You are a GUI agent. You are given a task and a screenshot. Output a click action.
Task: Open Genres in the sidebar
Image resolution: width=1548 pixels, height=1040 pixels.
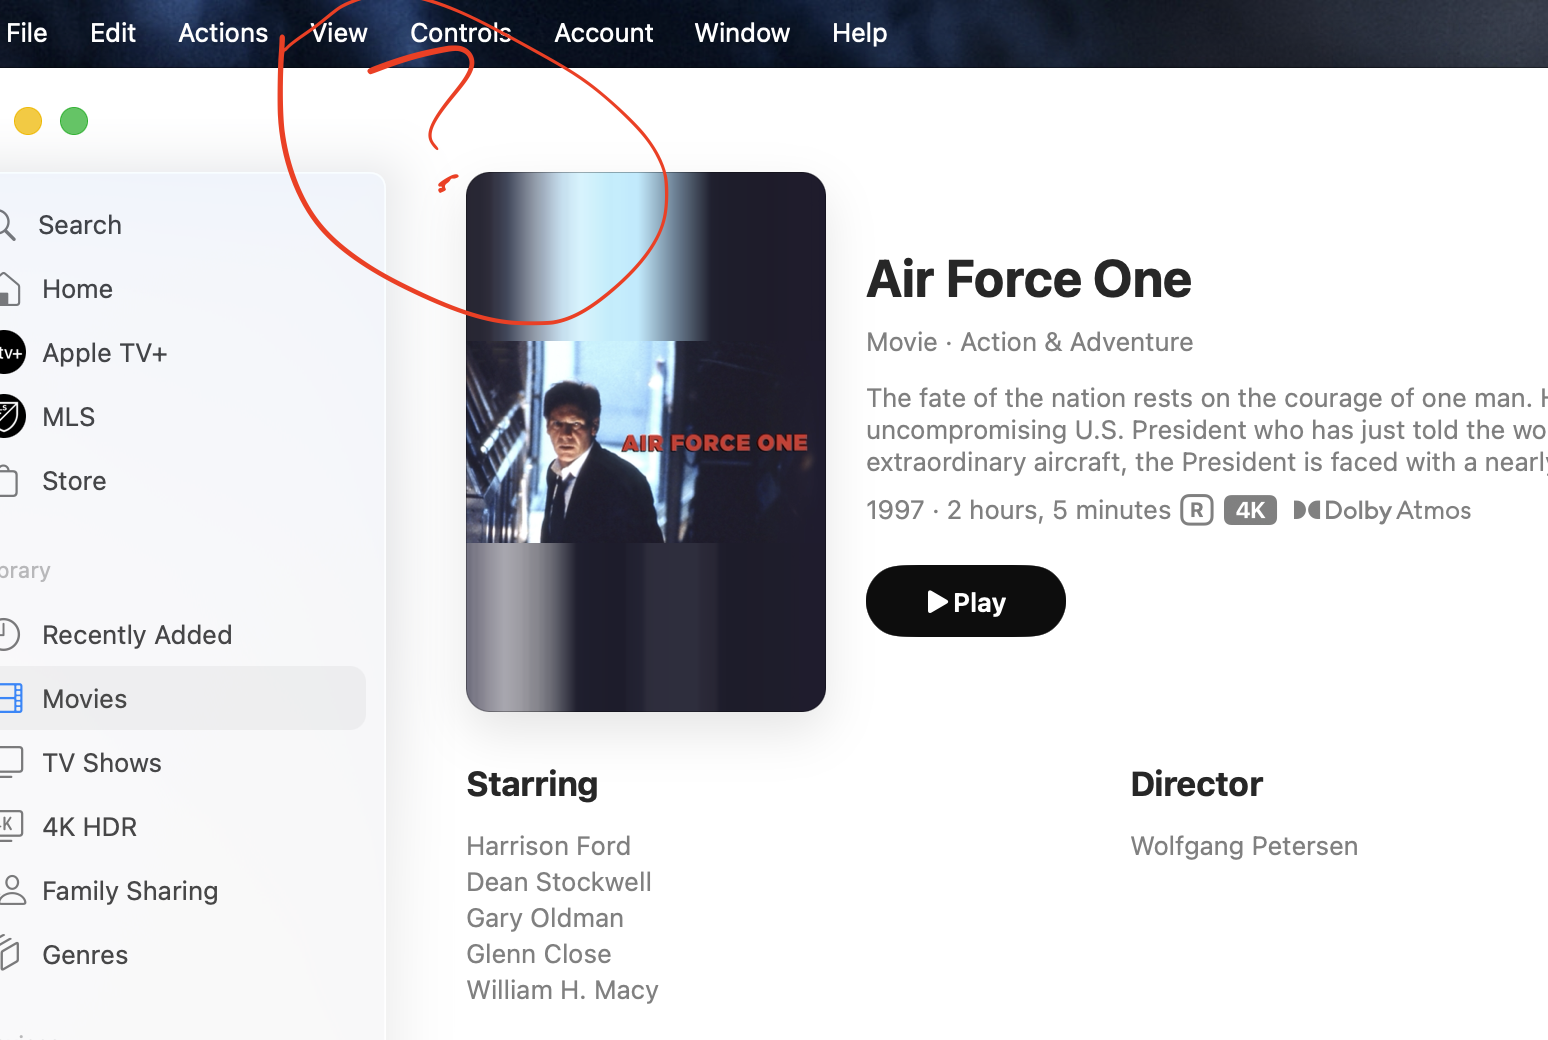coord(85,955)
